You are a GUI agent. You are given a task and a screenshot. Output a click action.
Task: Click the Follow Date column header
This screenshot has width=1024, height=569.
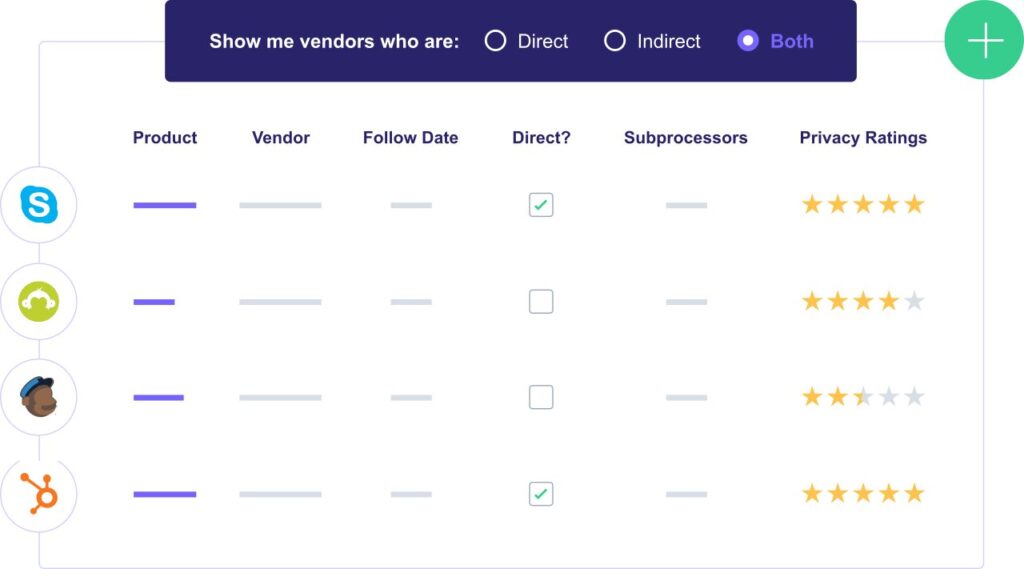[x=410, y=138]
